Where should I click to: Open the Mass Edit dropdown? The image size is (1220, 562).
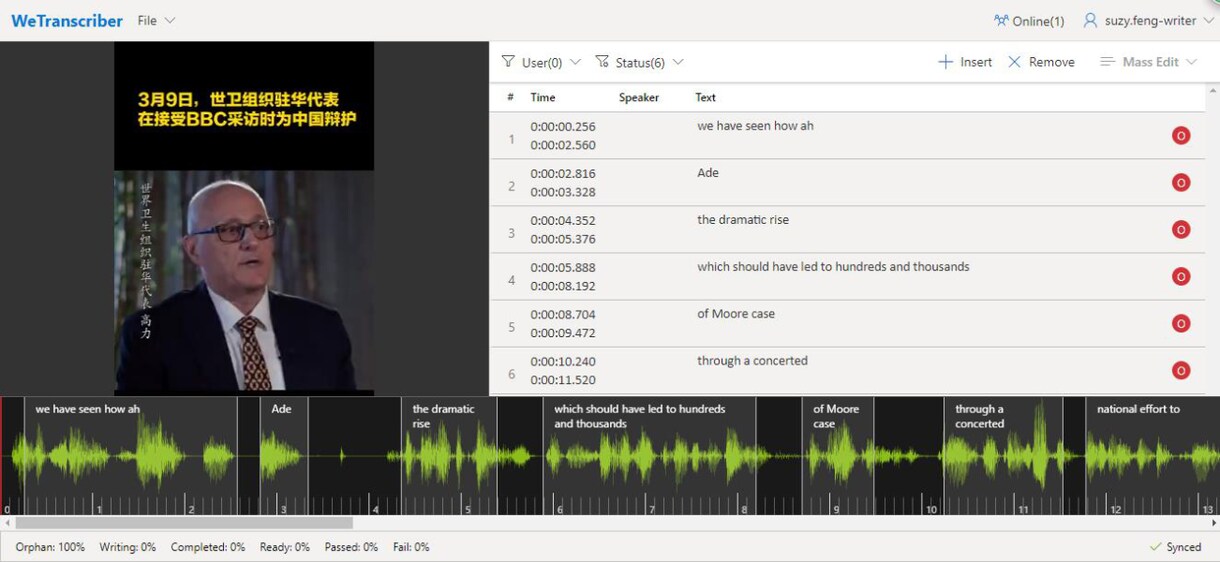pyautogui.click(x=1148, y=62)
